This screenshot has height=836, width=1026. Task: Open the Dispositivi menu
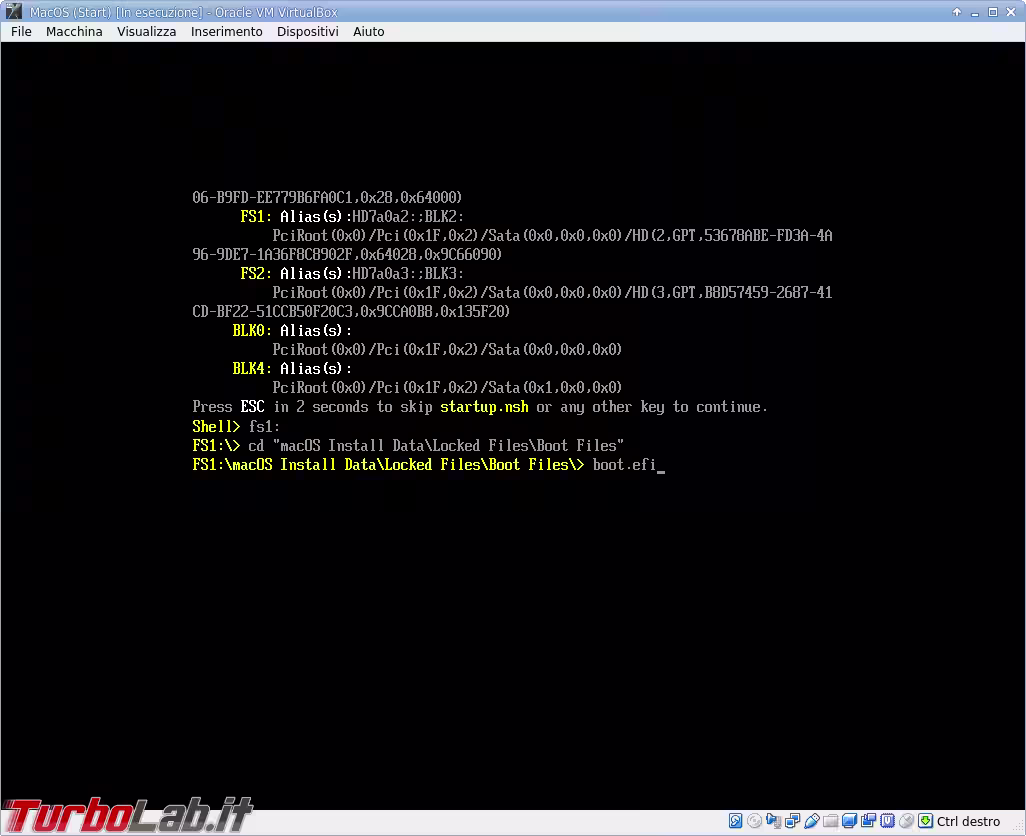pos(308,31)
